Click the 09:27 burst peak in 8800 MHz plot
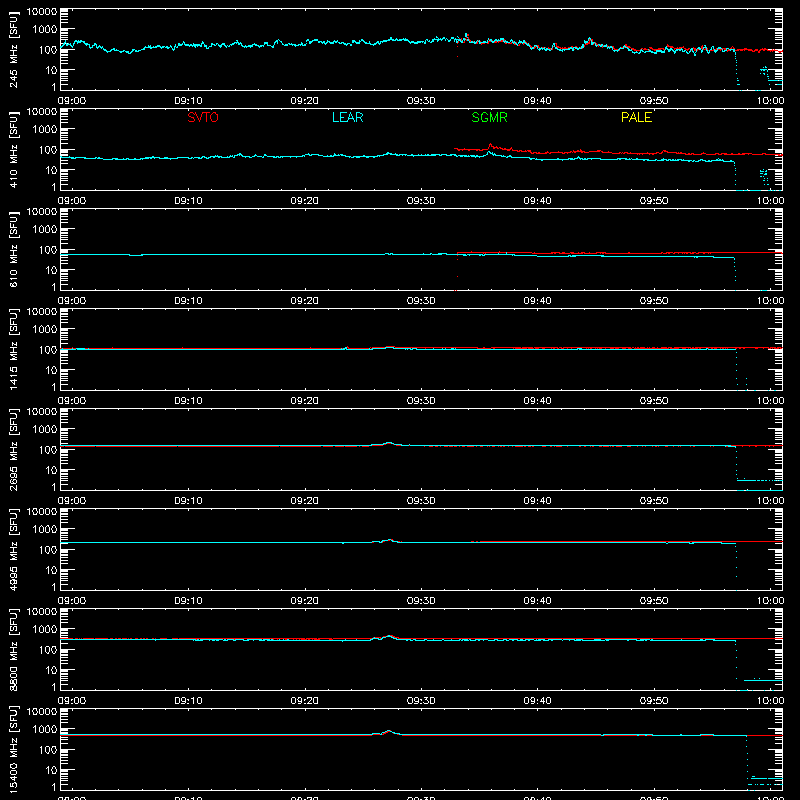800x800 pixels. click(x=389, y=636)
